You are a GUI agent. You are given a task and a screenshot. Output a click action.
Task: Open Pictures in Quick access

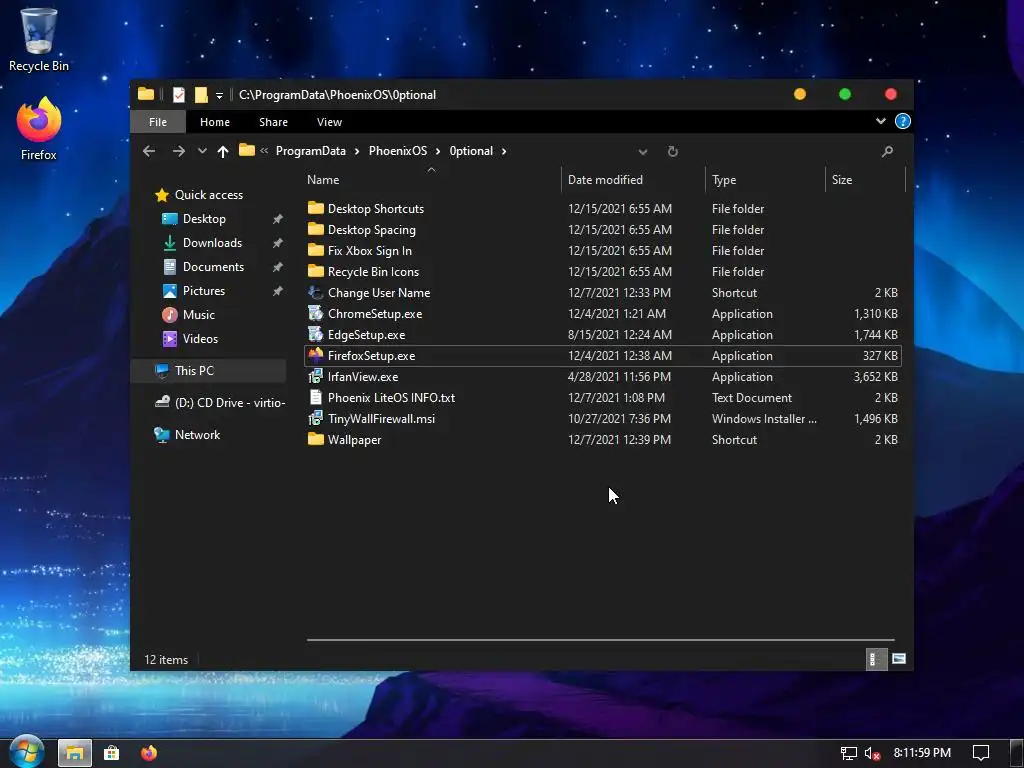coord(204,291)
